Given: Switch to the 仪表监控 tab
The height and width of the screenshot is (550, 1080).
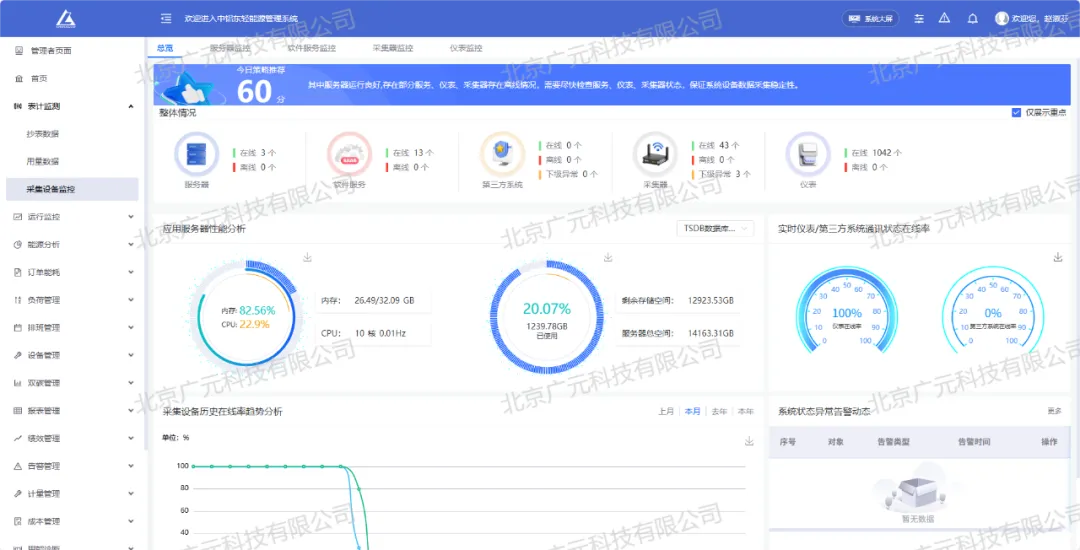Looking at the screenshot, I should [x=466, y=48].
